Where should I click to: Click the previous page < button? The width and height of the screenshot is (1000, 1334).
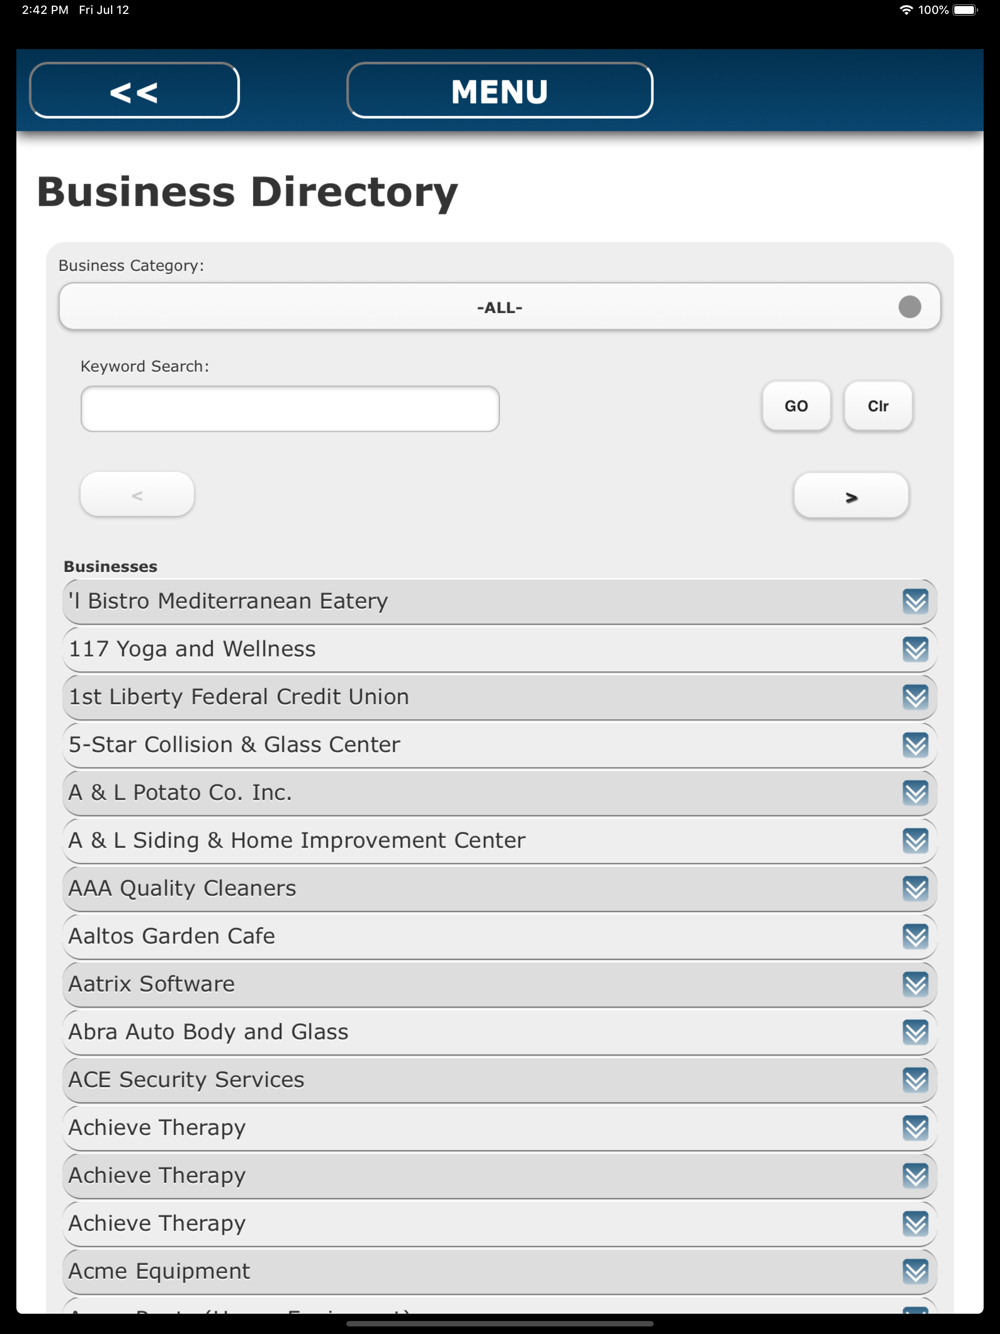137,495
